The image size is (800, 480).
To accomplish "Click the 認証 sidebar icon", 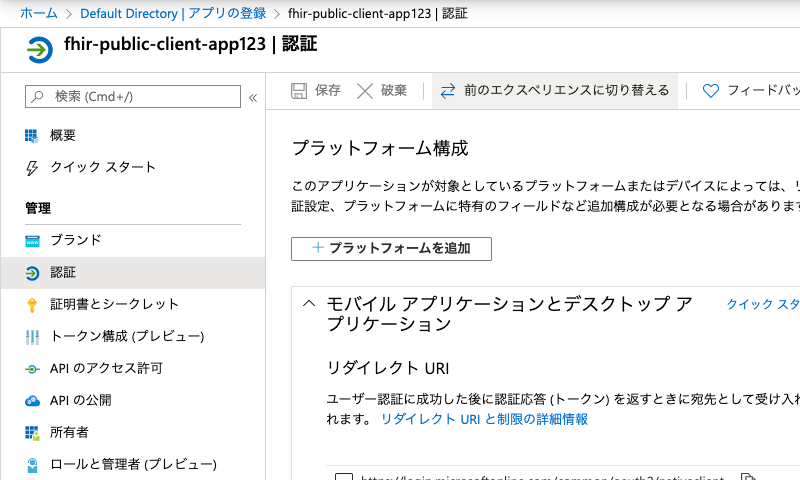I will coord(32,273).
